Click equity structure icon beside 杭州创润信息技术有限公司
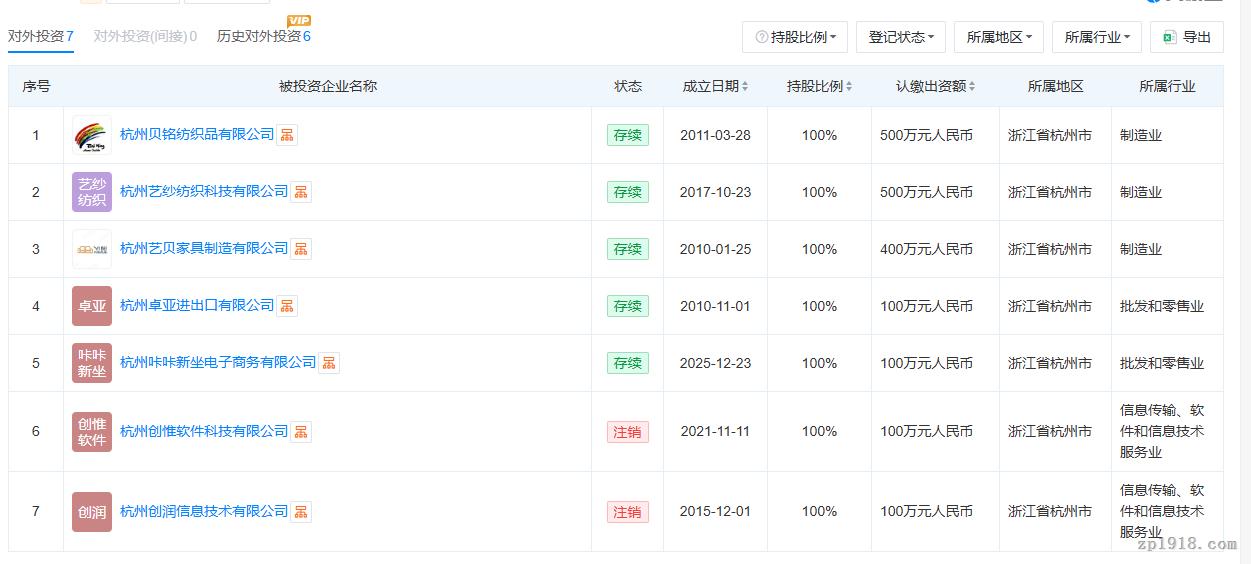 click(x=301, y=512)
